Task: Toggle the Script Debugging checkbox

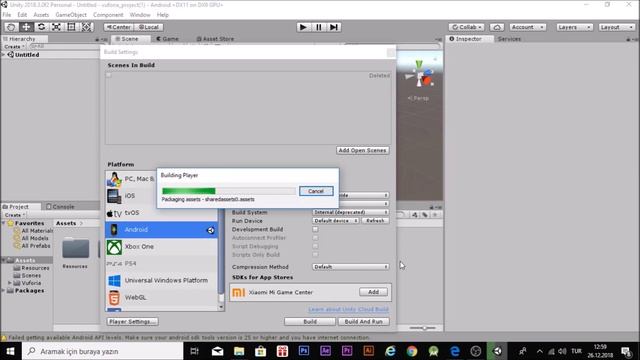Action: click(x=315, y=246)
